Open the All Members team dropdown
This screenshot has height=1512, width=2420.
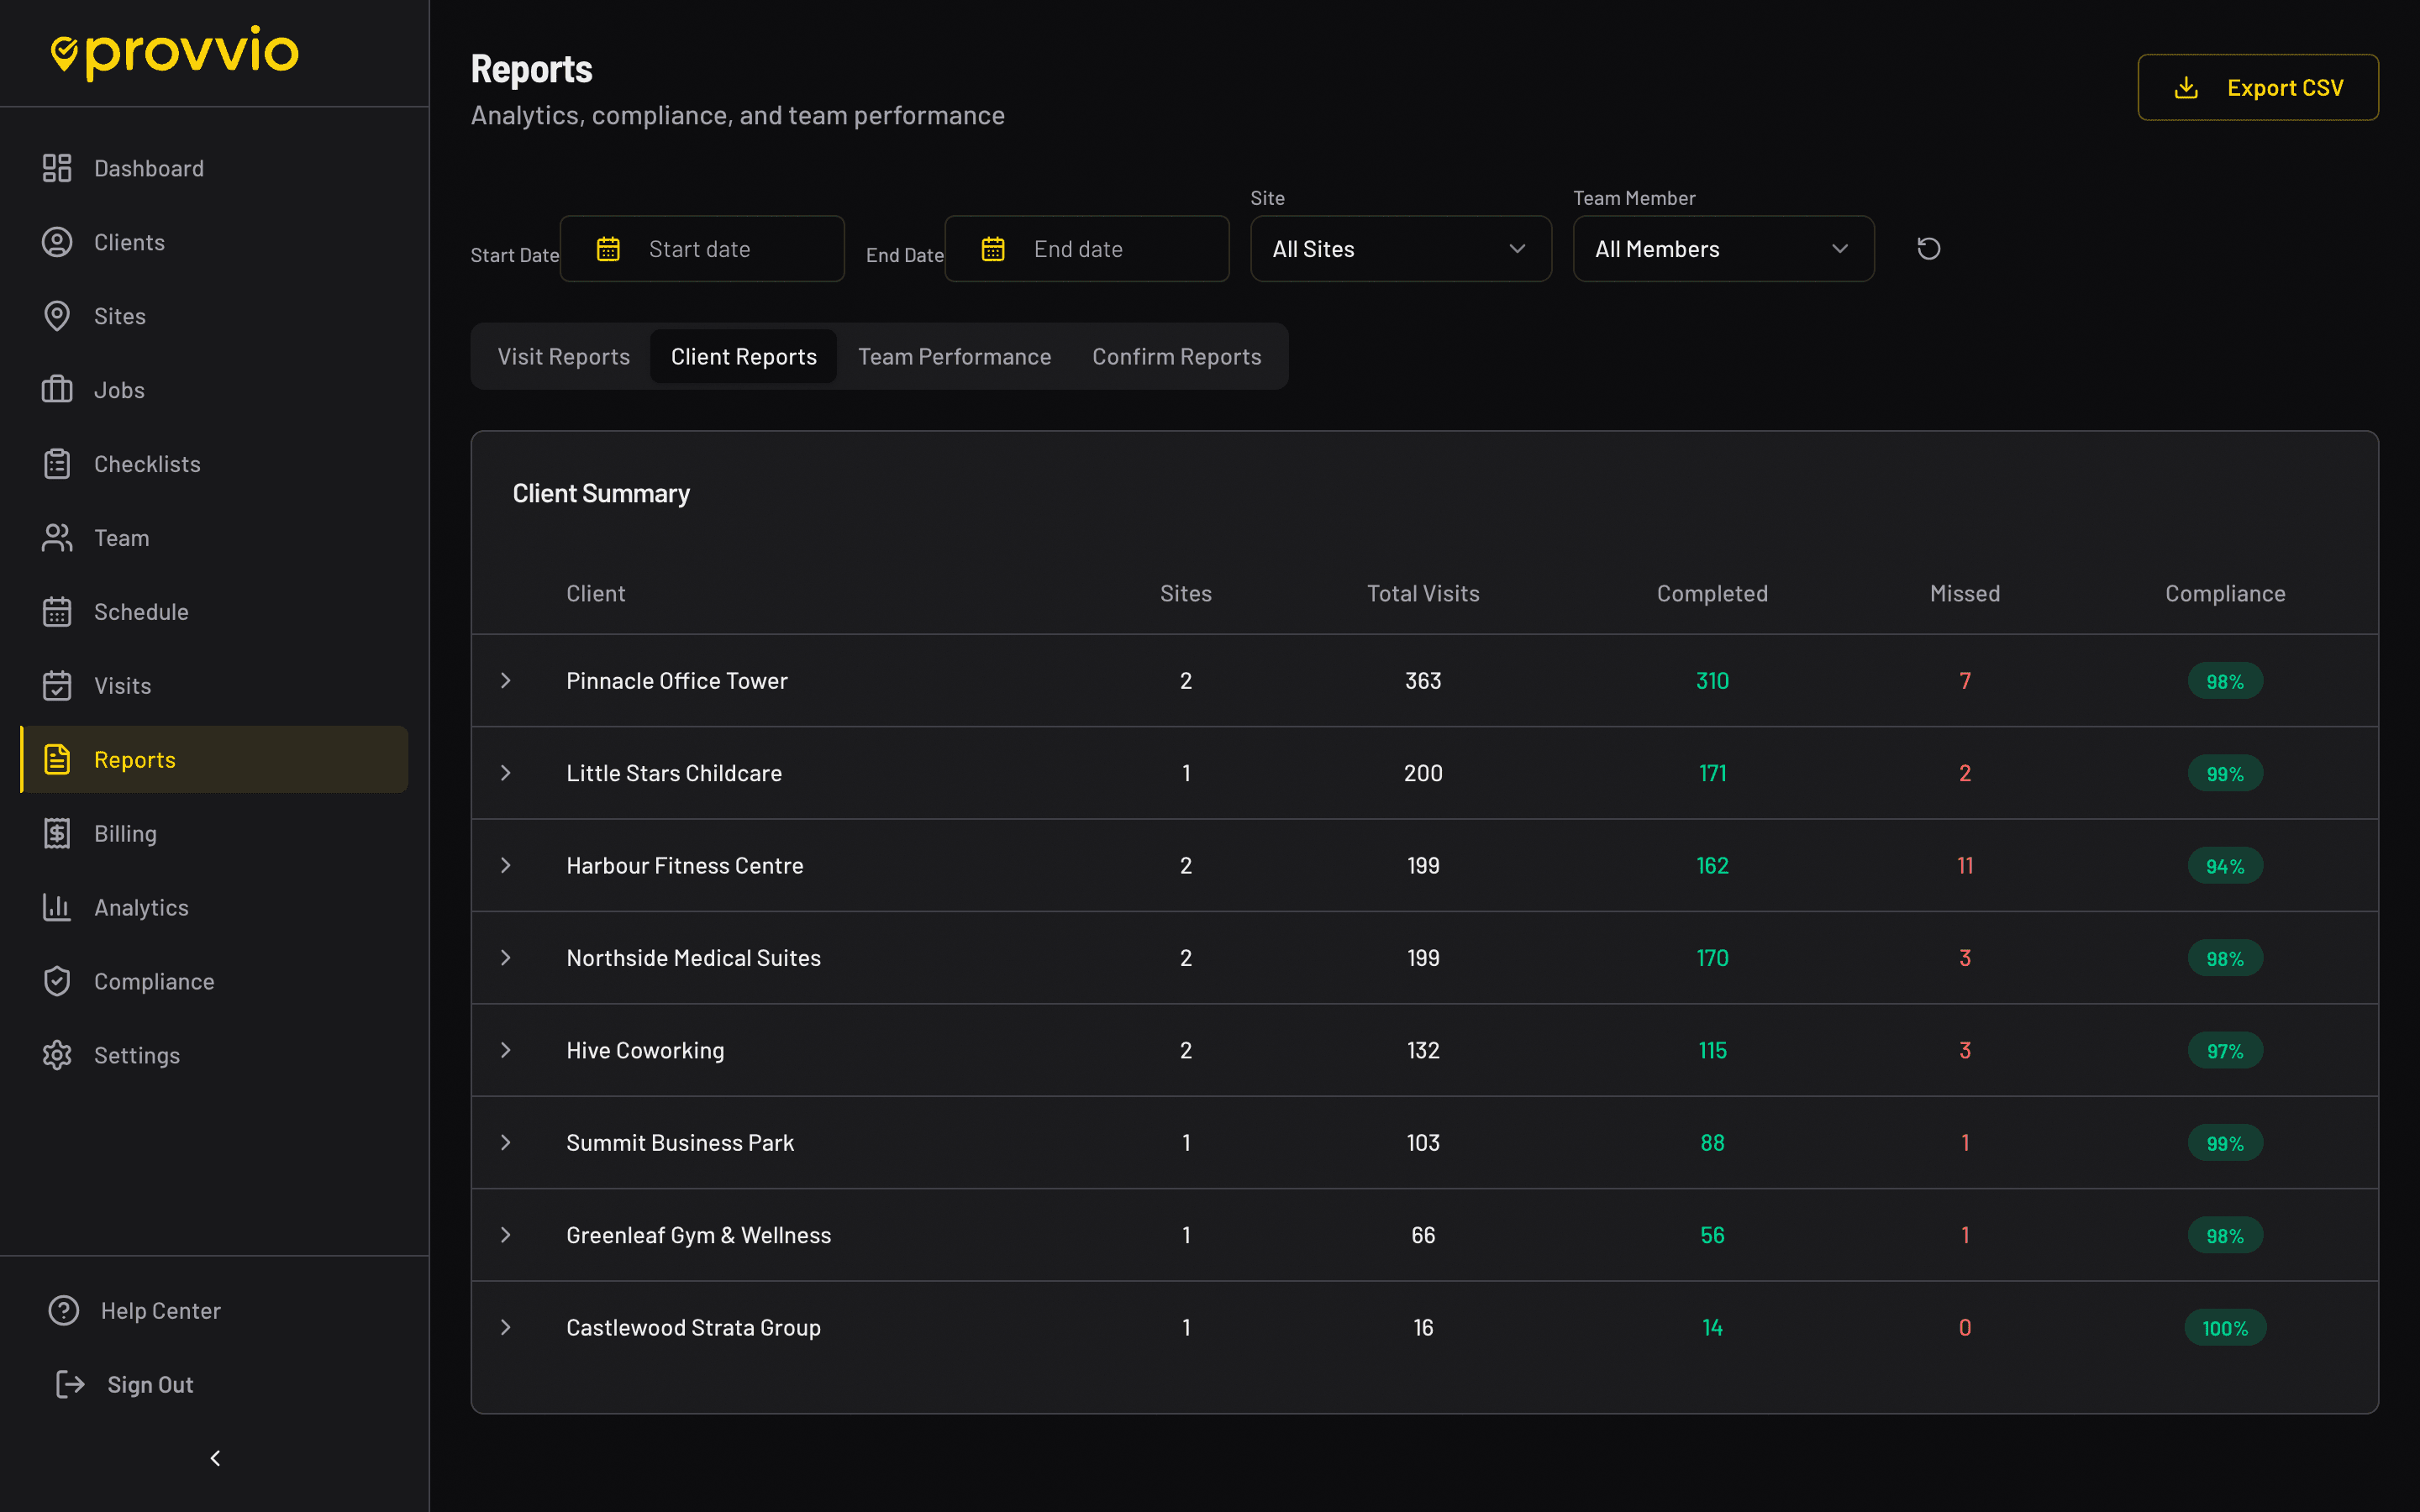(x=1722, y=248)
